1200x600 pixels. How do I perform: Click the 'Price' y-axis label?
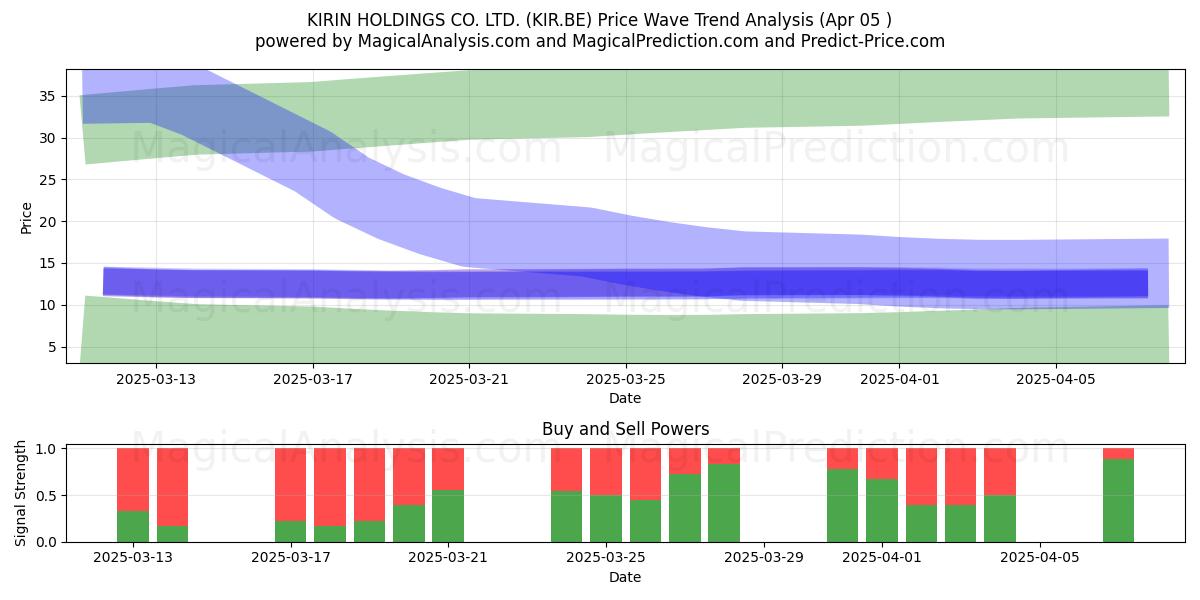27,217
